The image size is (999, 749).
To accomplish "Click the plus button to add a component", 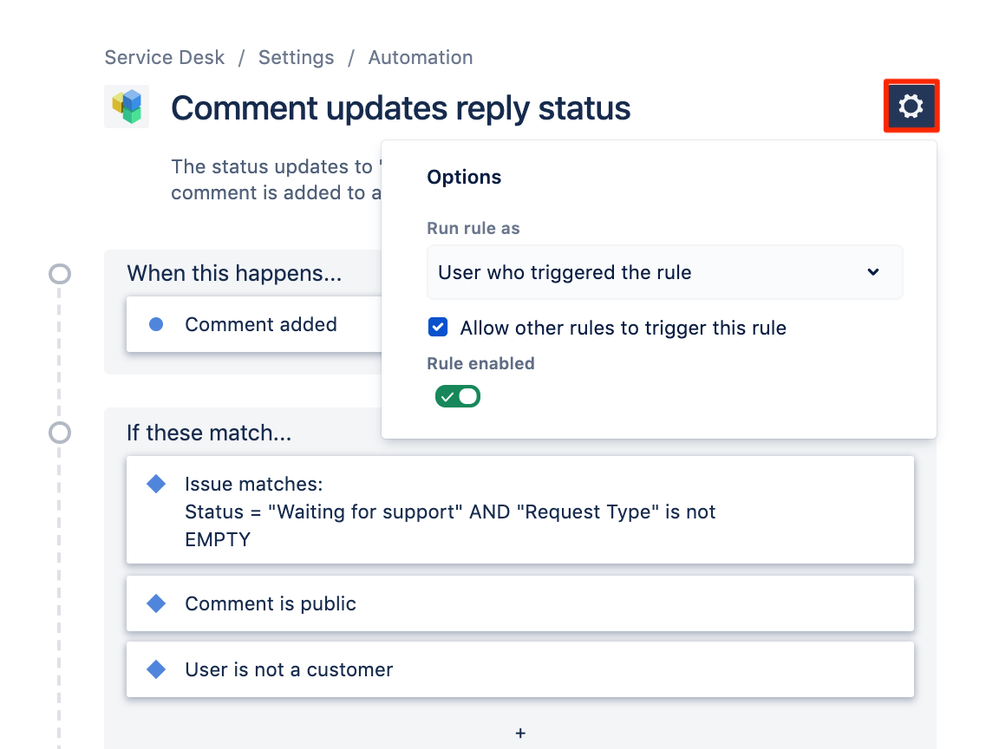I will pos(520,733).
